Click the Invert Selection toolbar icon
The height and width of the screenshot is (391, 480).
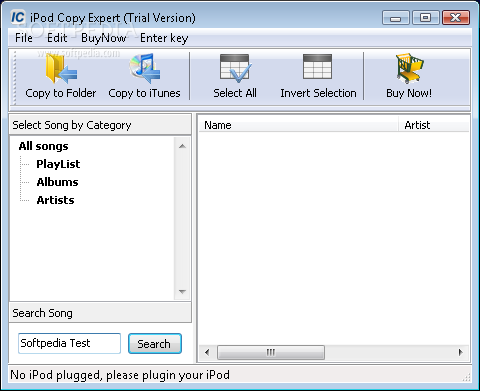(317, 67)
